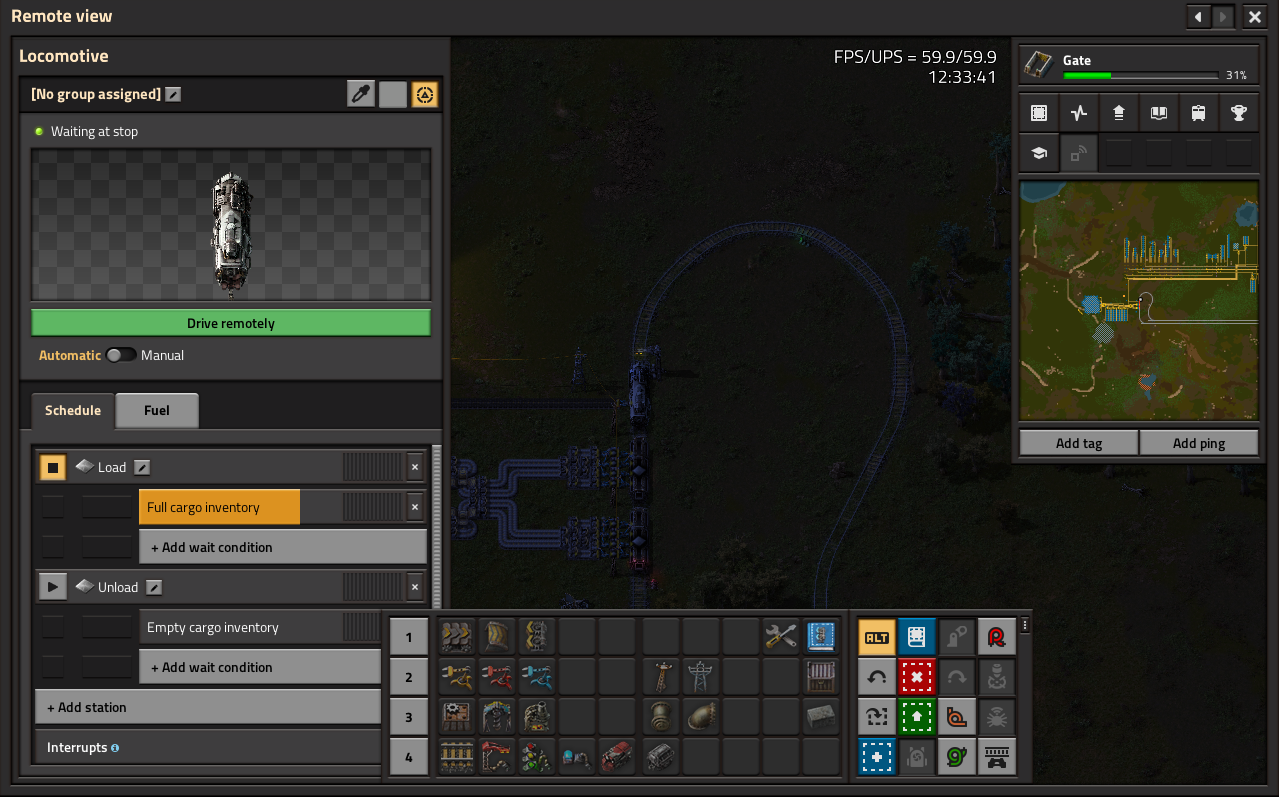This screenshot has height=797, width=1279.
Task: Click the train color picker eyedropper
Action: point(361,94)
